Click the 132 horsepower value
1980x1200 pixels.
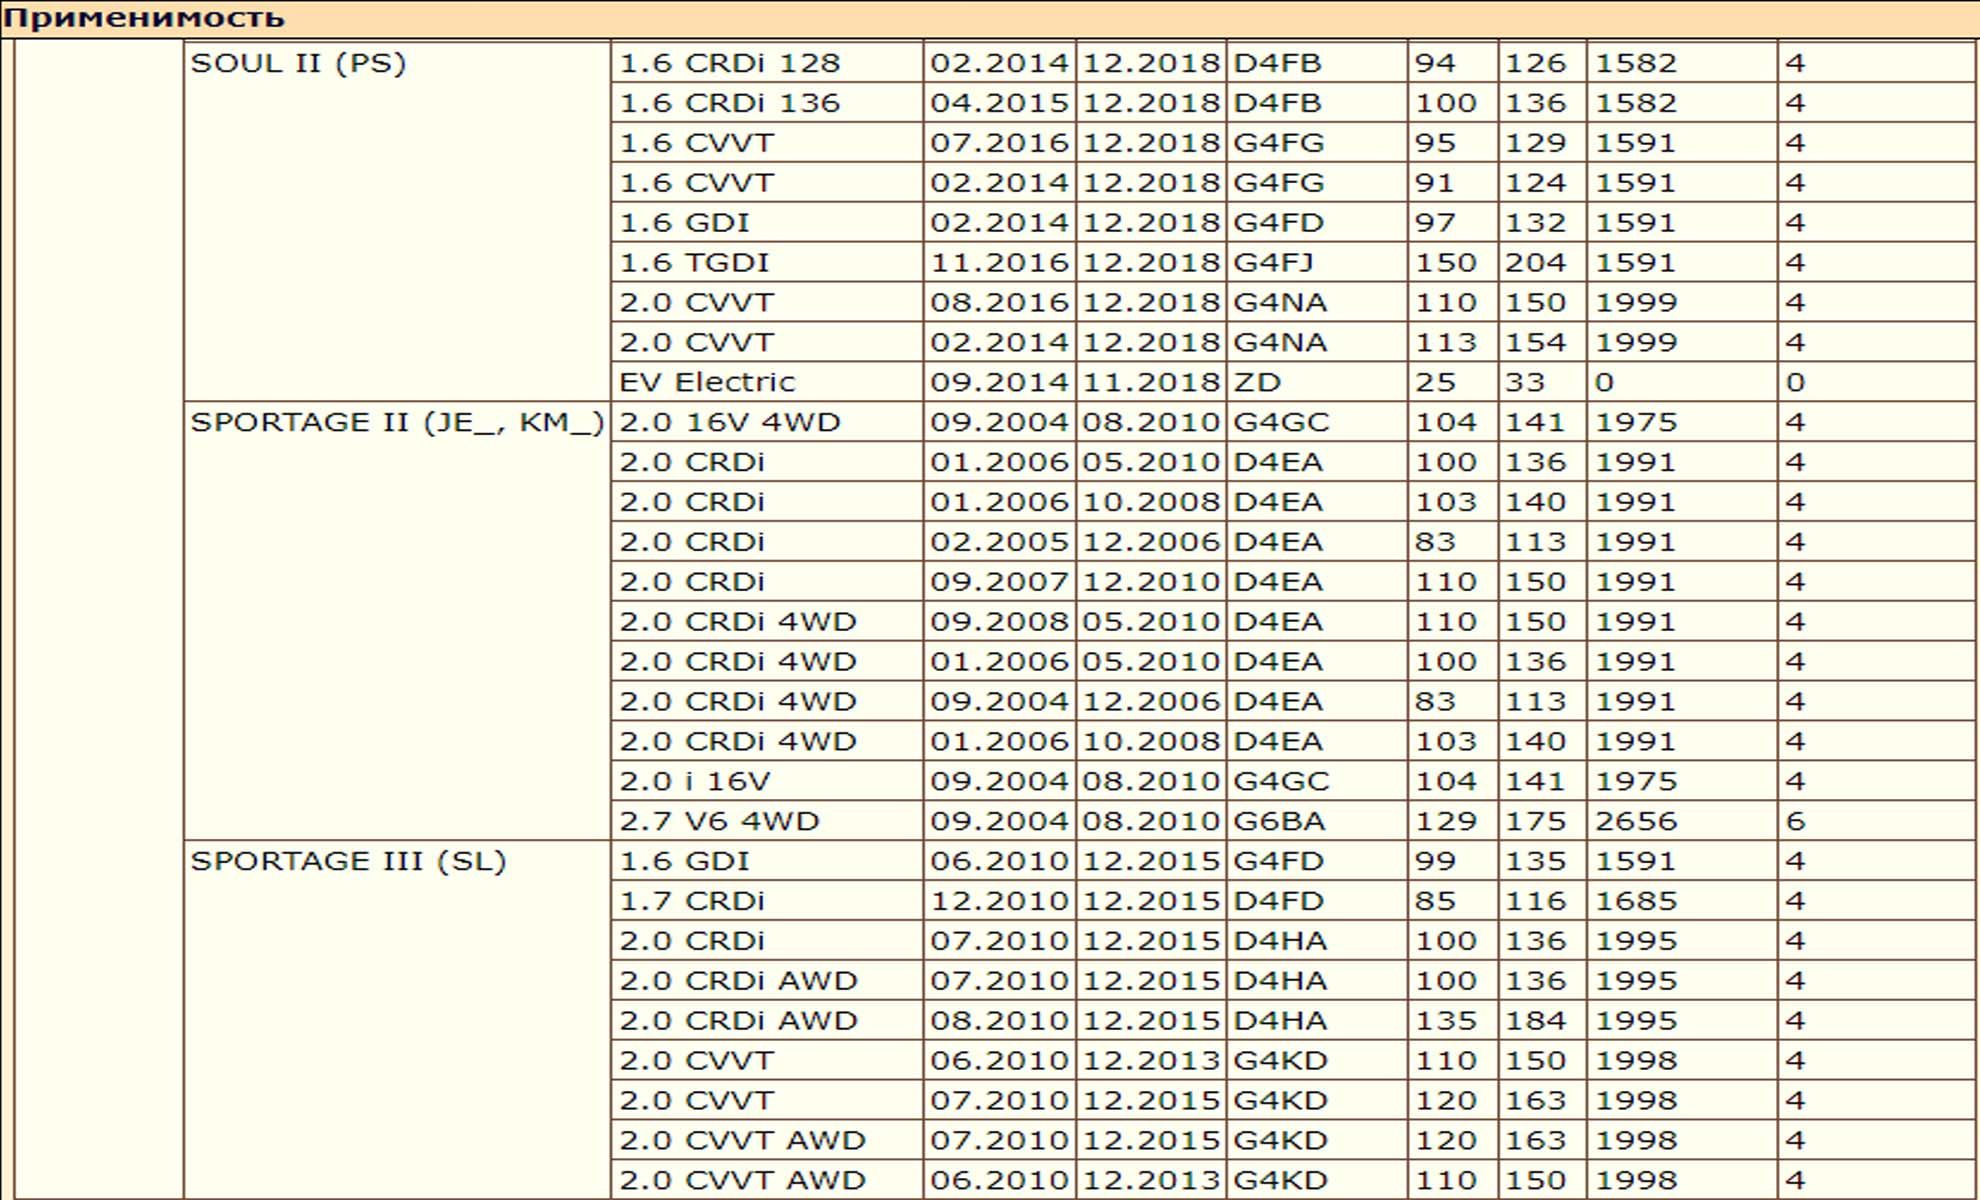1542,222
